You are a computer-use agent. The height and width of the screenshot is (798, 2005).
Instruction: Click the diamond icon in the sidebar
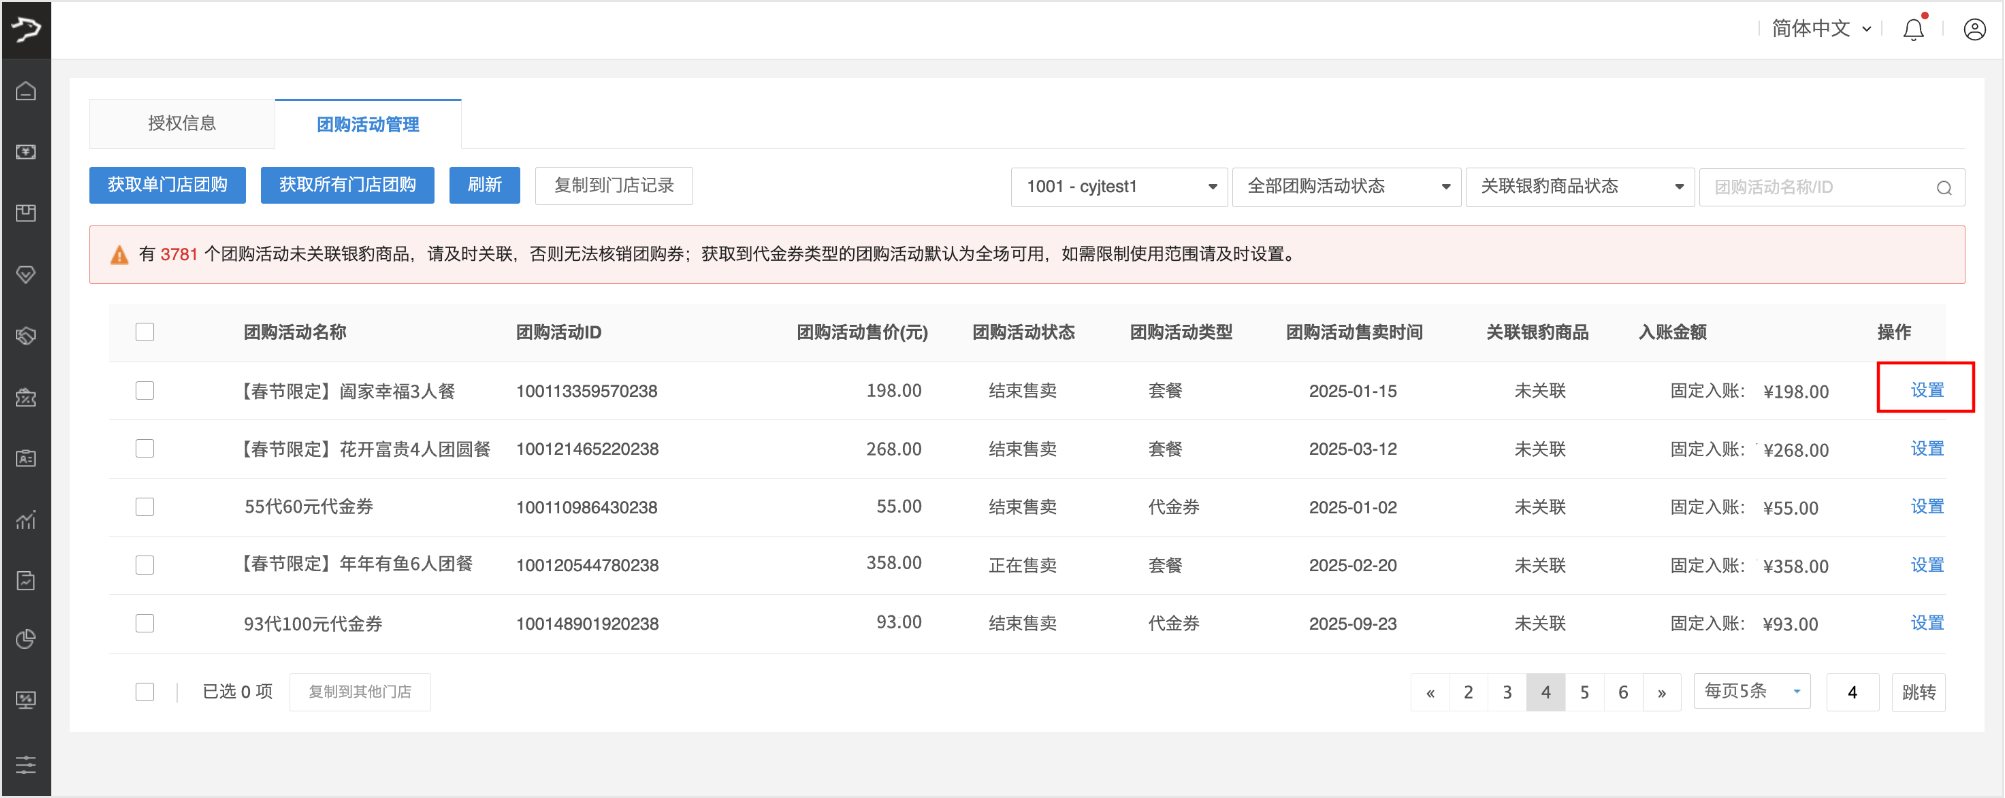tap(26, 274)
